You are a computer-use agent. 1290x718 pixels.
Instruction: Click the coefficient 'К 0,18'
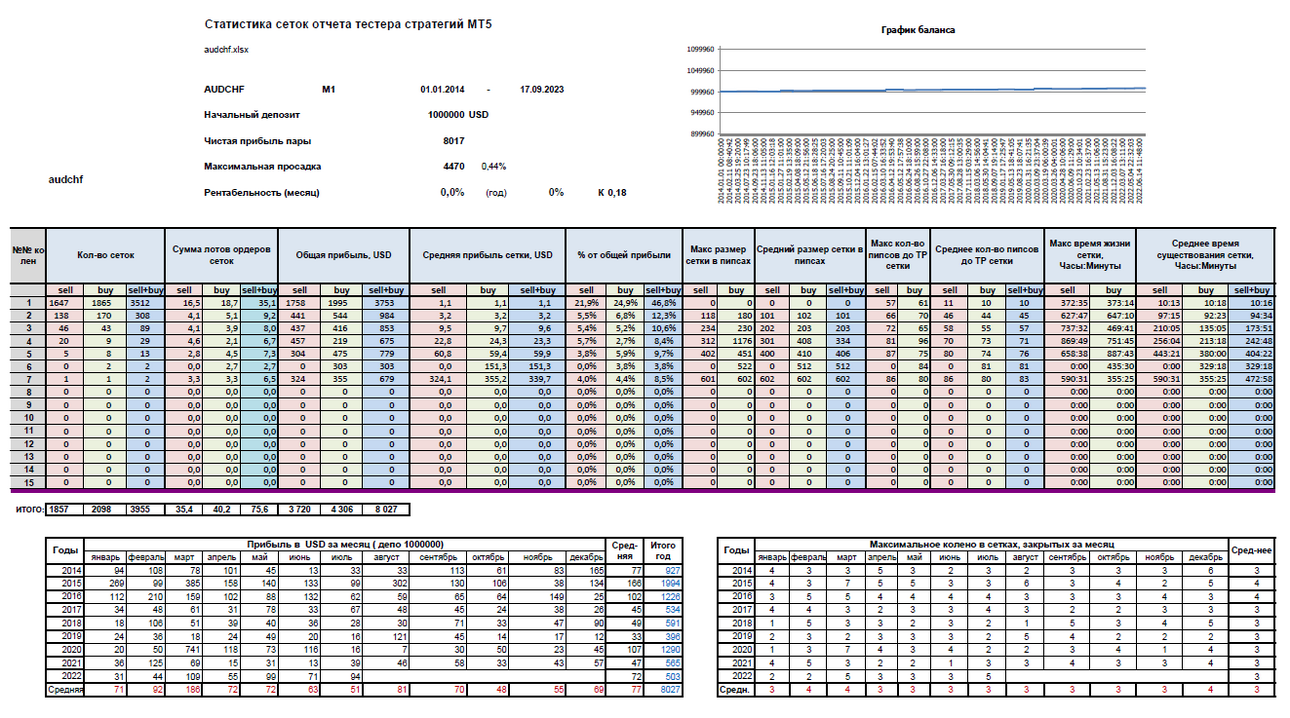612,192
